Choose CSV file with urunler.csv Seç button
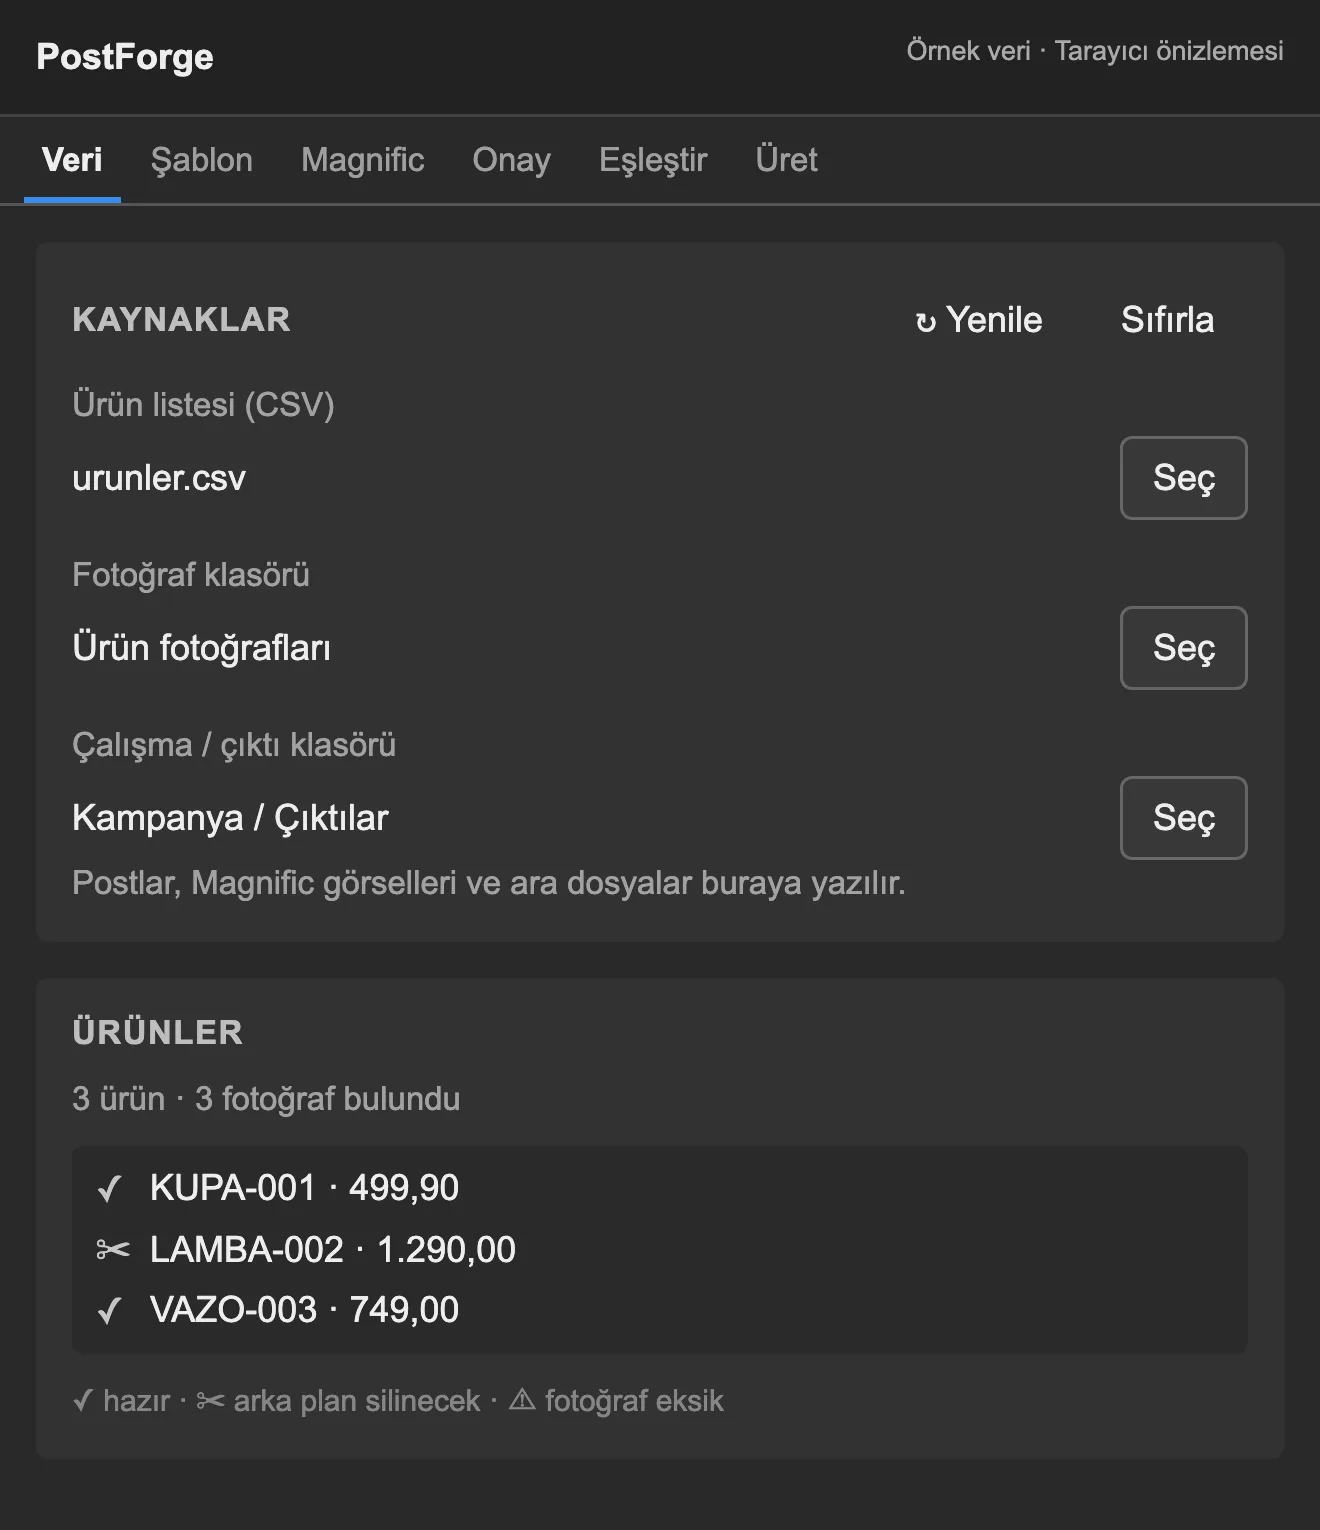 (x=1184, y=478)
